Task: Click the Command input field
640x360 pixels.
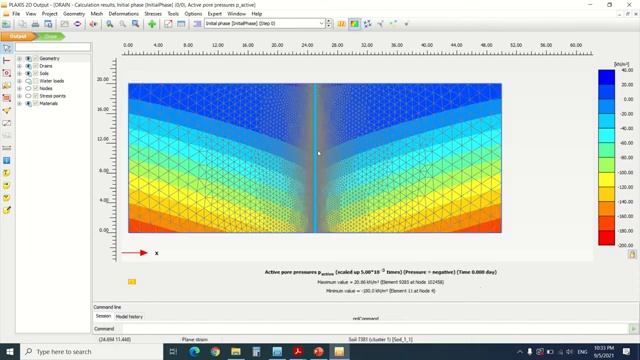Action: click(375, 329)
